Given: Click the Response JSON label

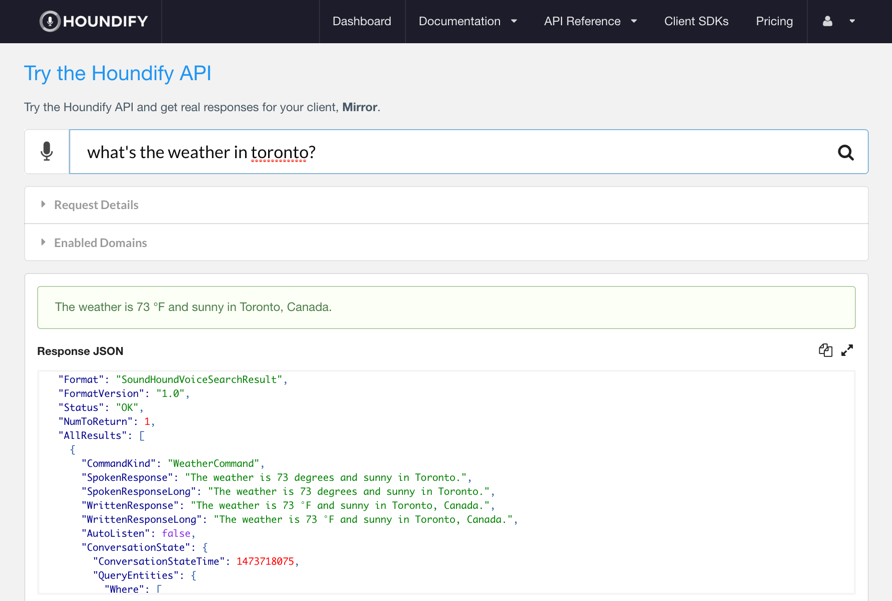Looking at the screenshot, I should (80, 351).
